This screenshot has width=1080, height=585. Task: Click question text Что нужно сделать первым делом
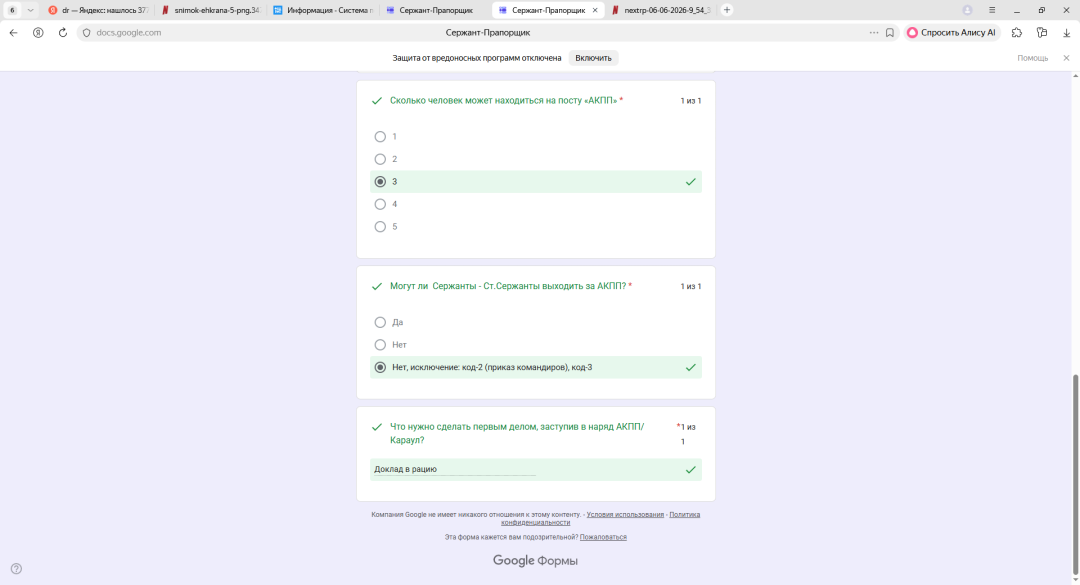coord(517,433)
